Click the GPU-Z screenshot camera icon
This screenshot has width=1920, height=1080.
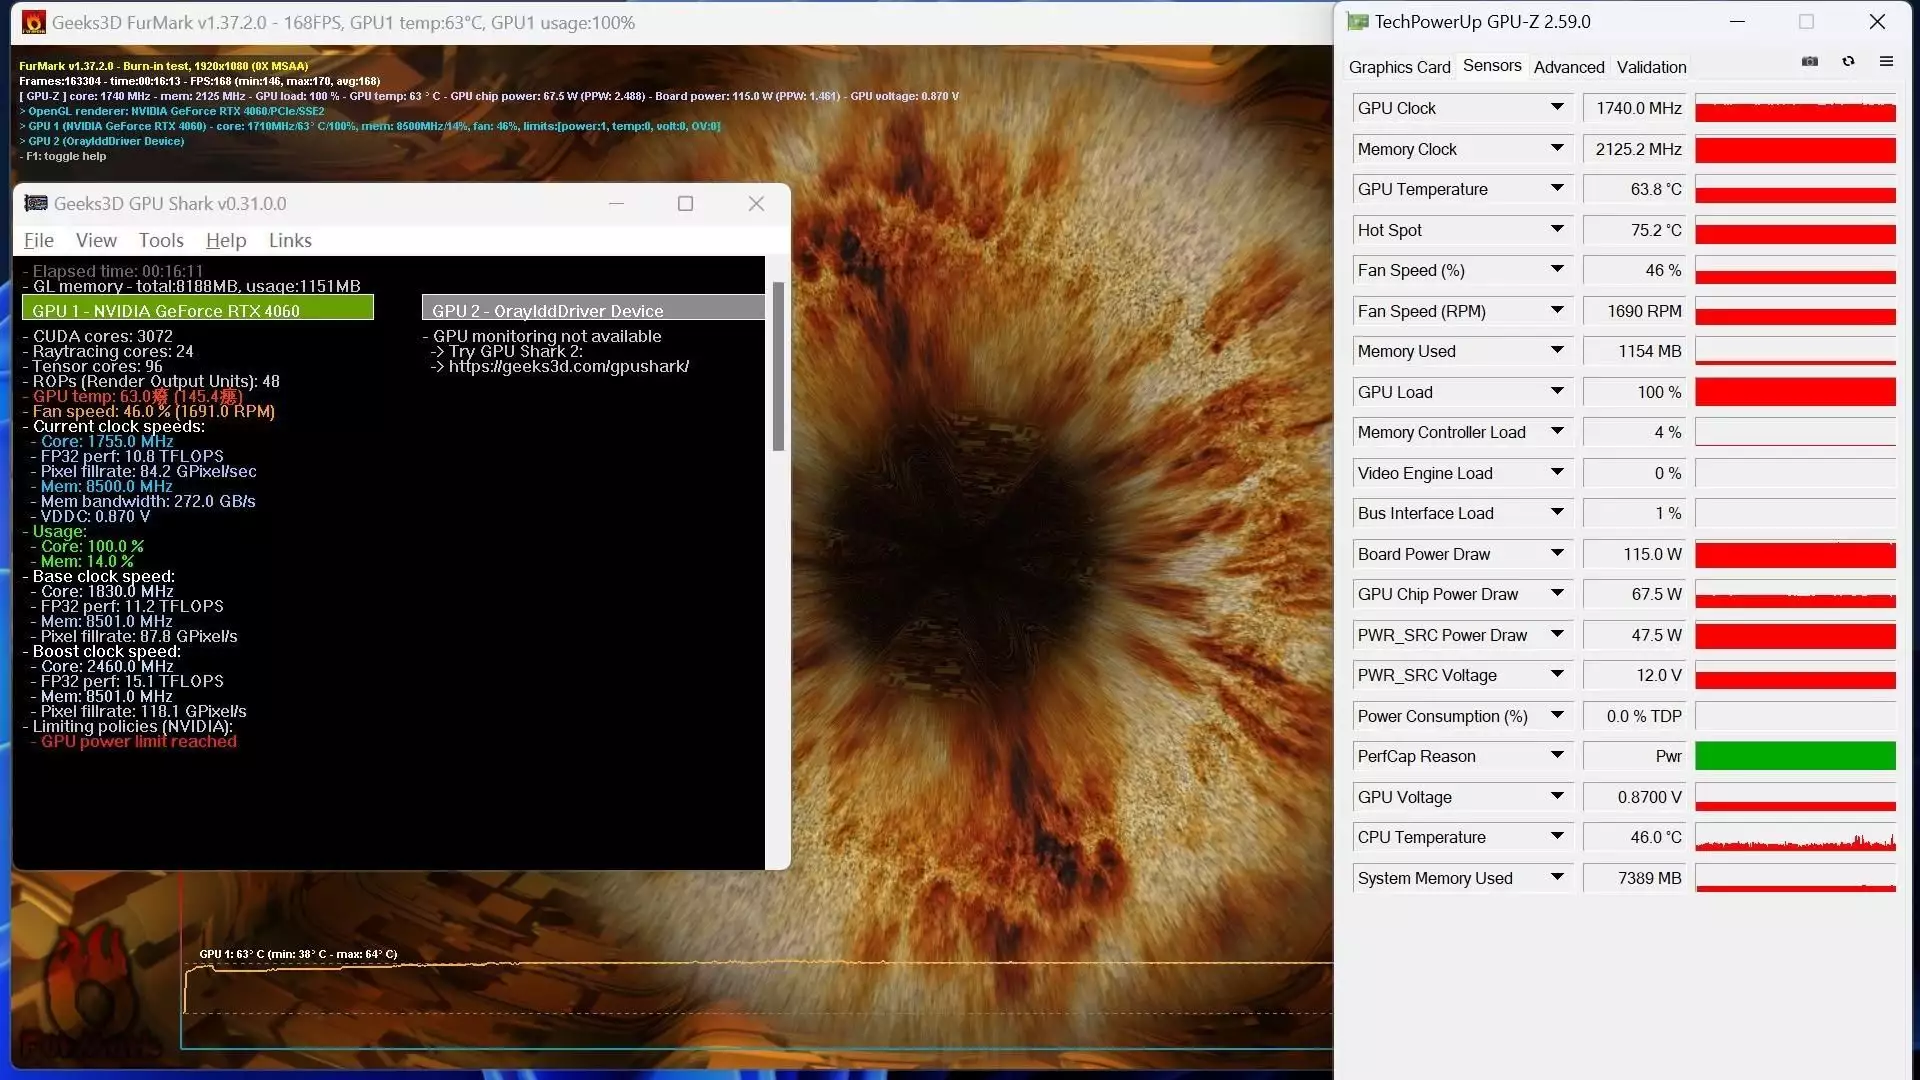click(x=1810, y=61)
